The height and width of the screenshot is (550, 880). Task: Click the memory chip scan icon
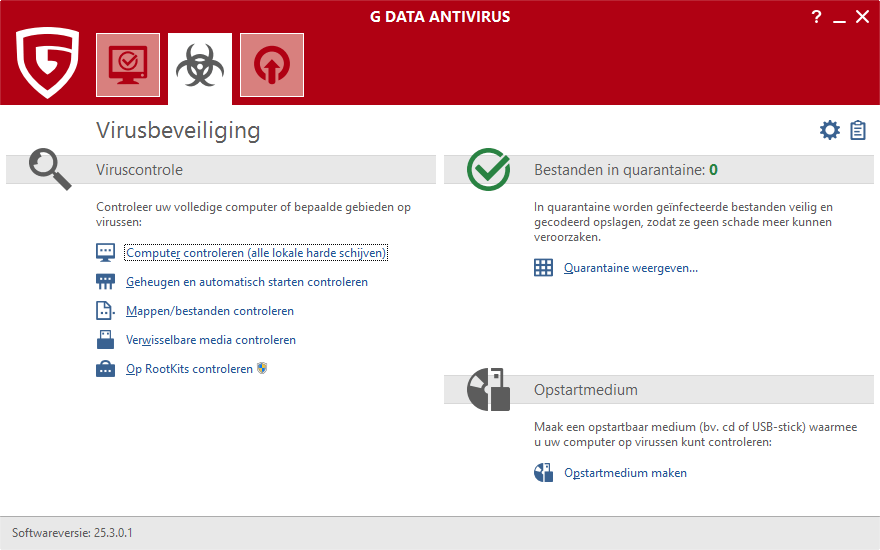pos(106,282)
